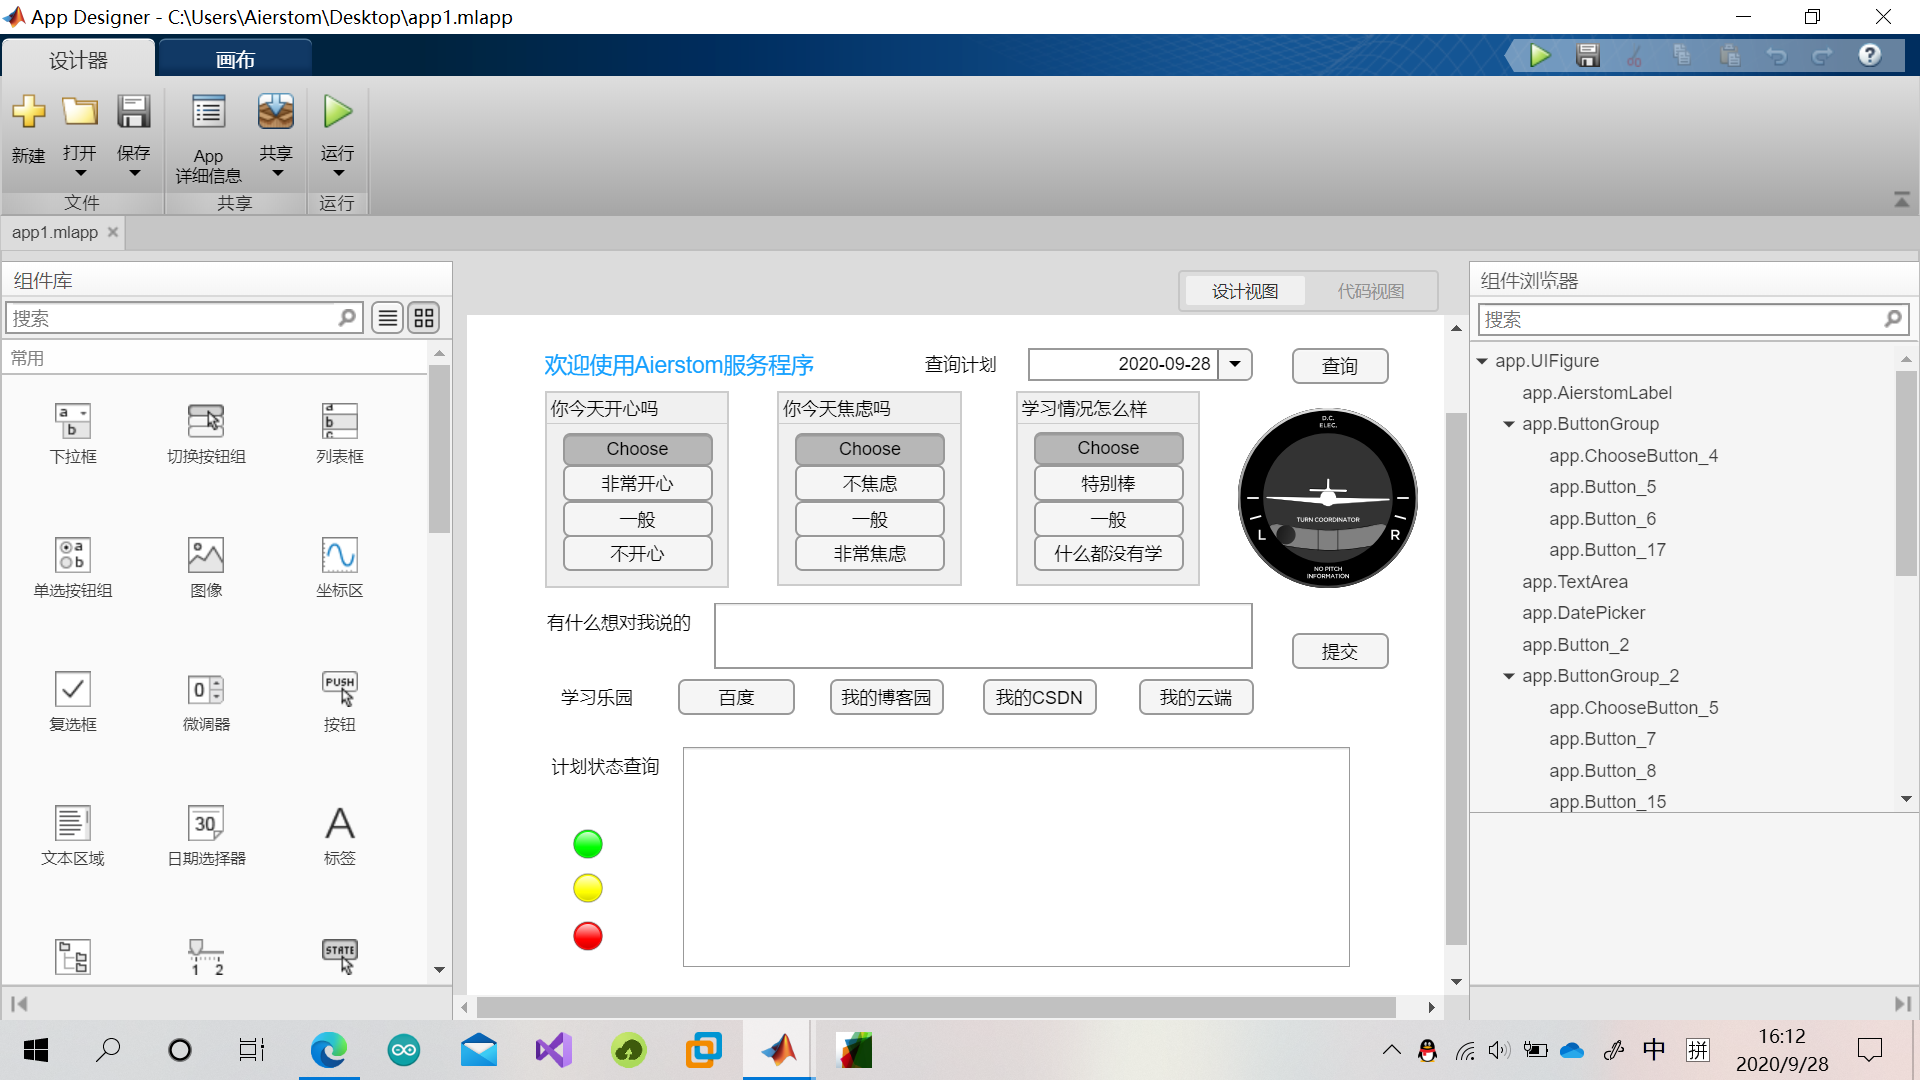Switch to the 设计视图 tab
The width and height of the screenshot is (1920, 1080).
pos(1245,290)
